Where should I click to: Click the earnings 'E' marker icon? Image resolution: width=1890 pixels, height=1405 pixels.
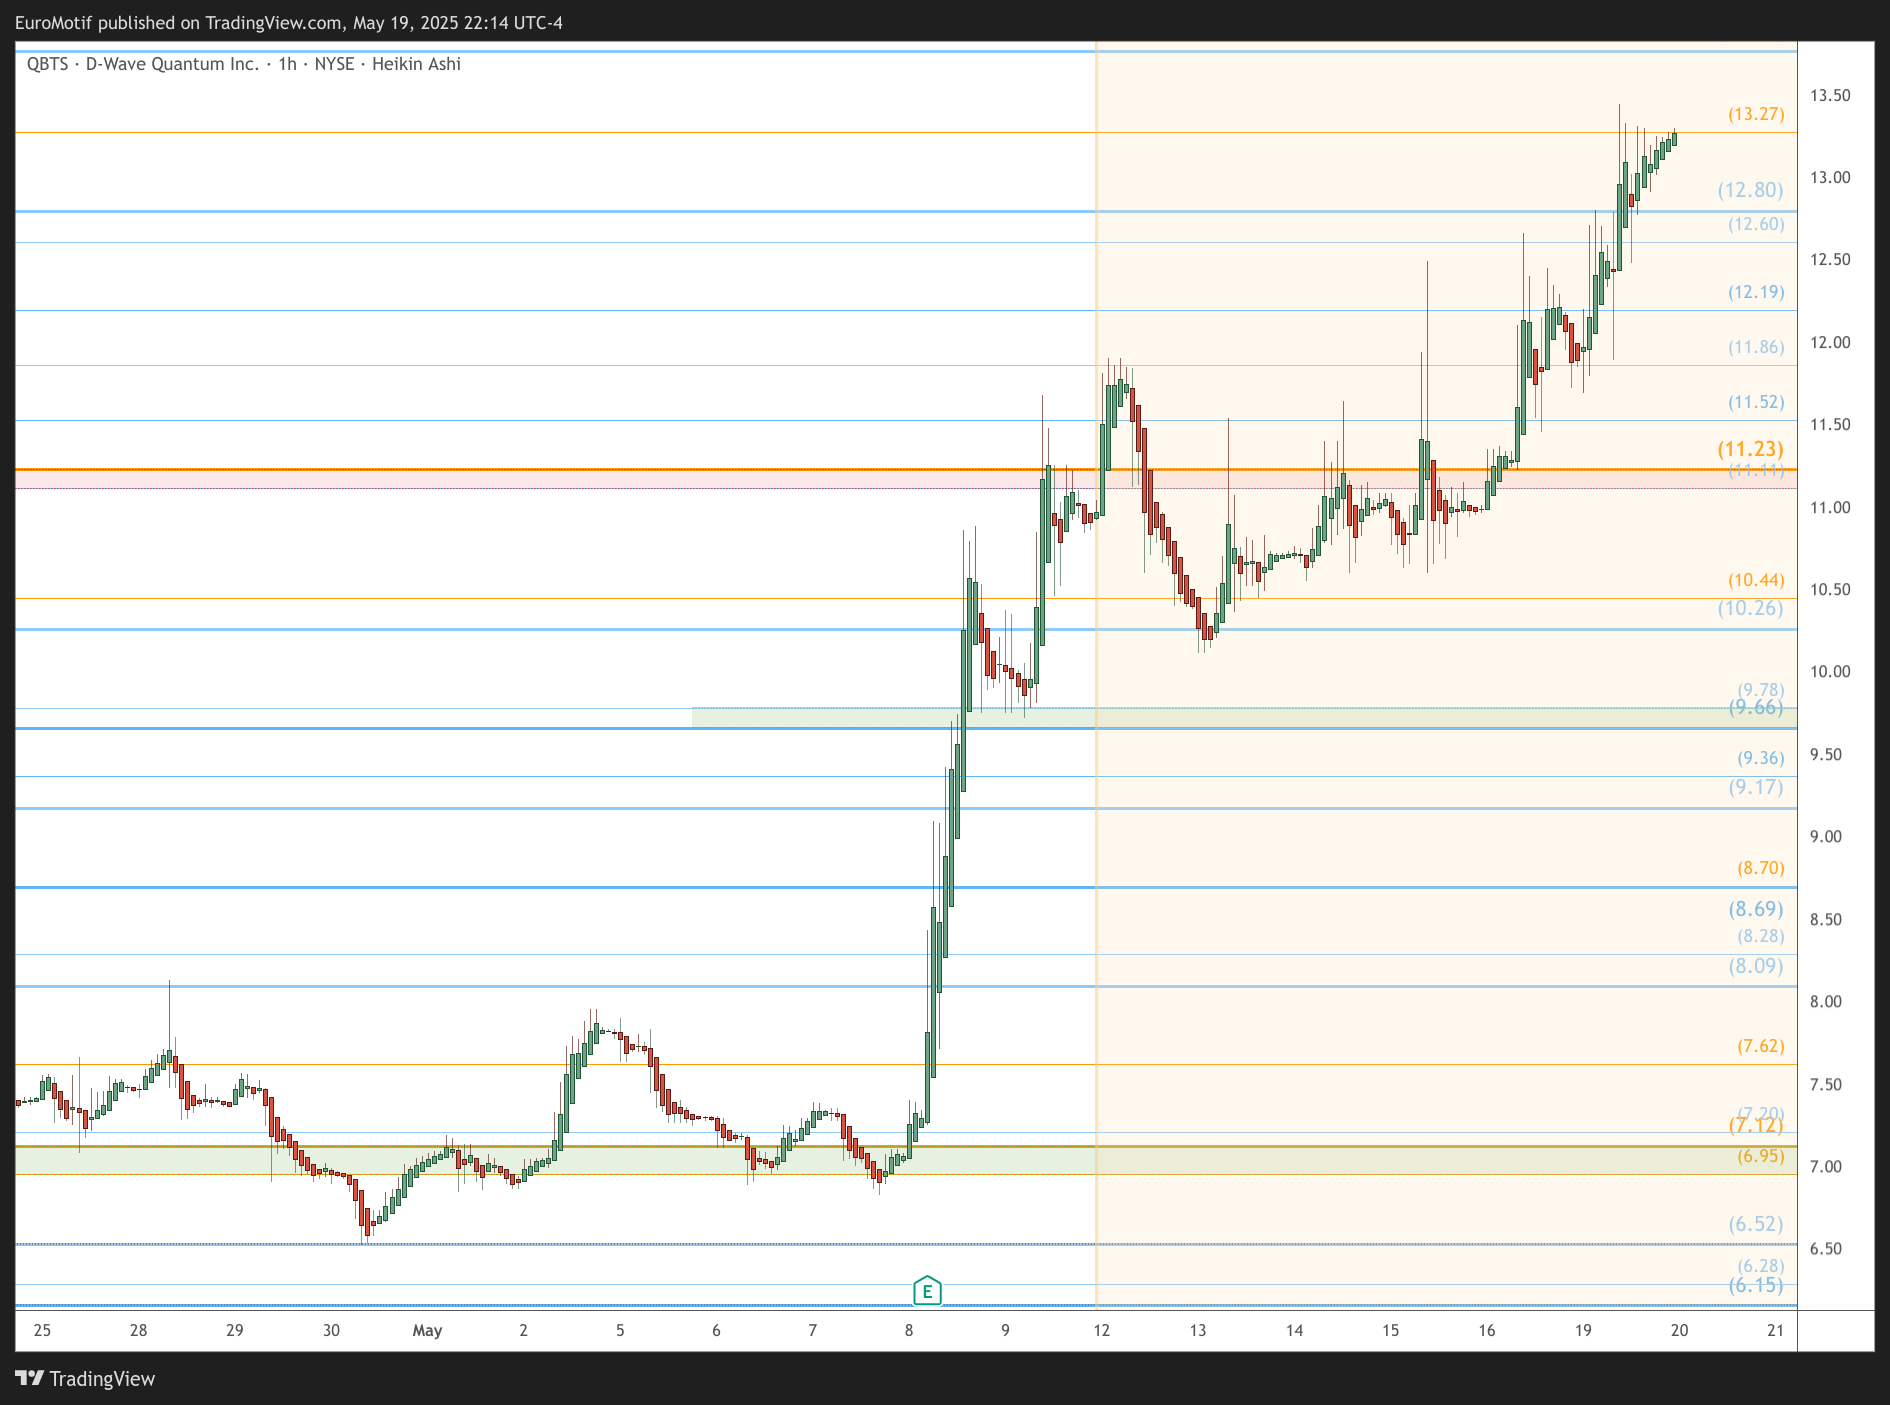927,1291
